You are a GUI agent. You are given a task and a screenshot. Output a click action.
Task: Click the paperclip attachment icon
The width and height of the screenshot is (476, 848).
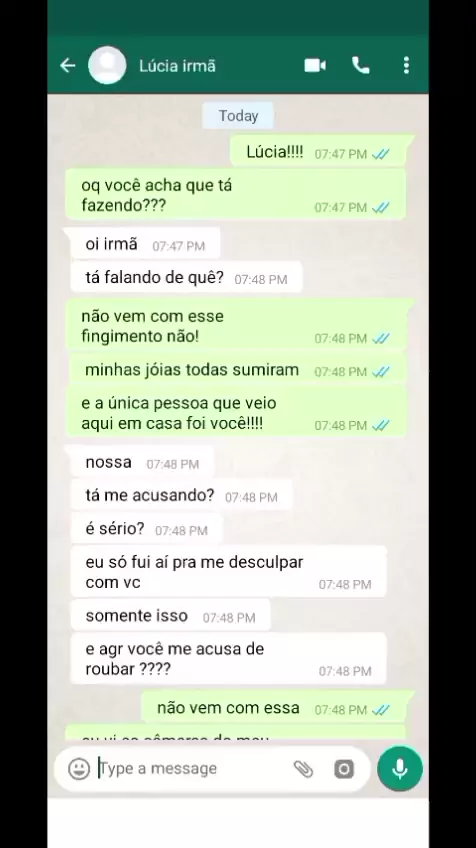303,768
